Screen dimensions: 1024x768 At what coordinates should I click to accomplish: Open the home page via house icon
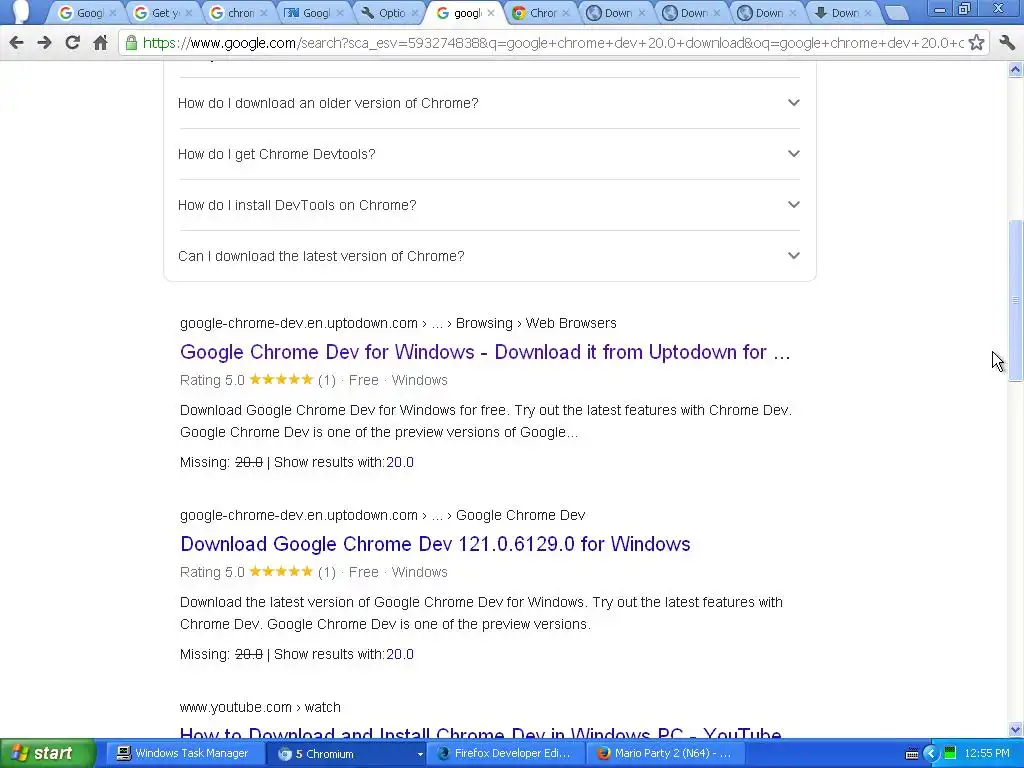(101, 43)
